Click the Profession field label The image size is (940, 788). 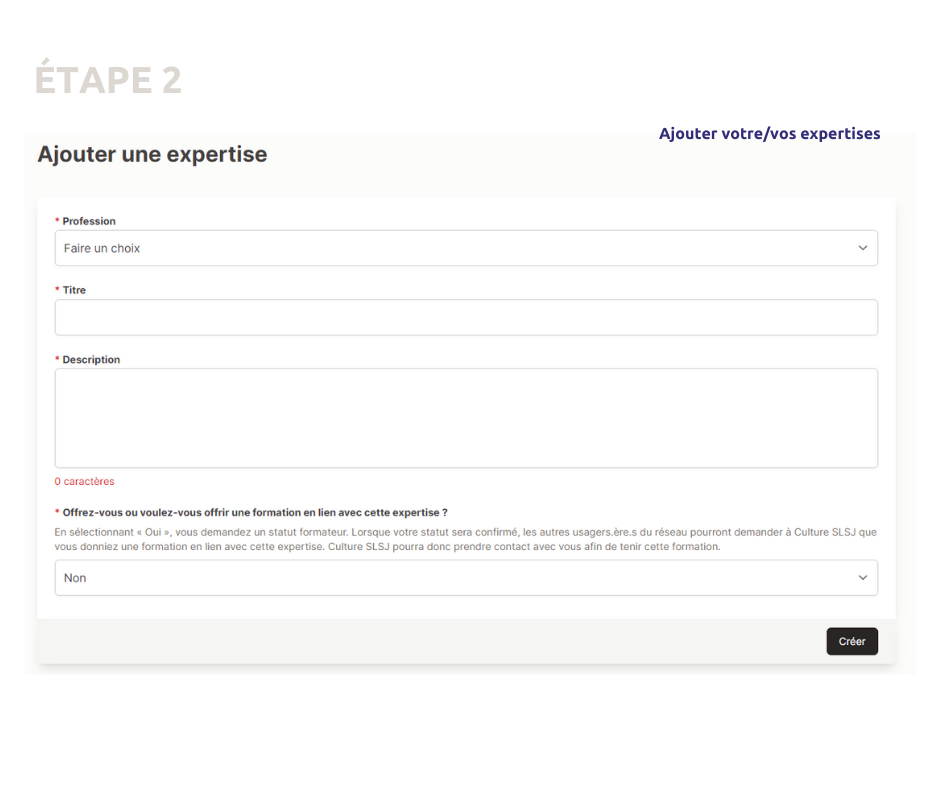pos(89,221)
